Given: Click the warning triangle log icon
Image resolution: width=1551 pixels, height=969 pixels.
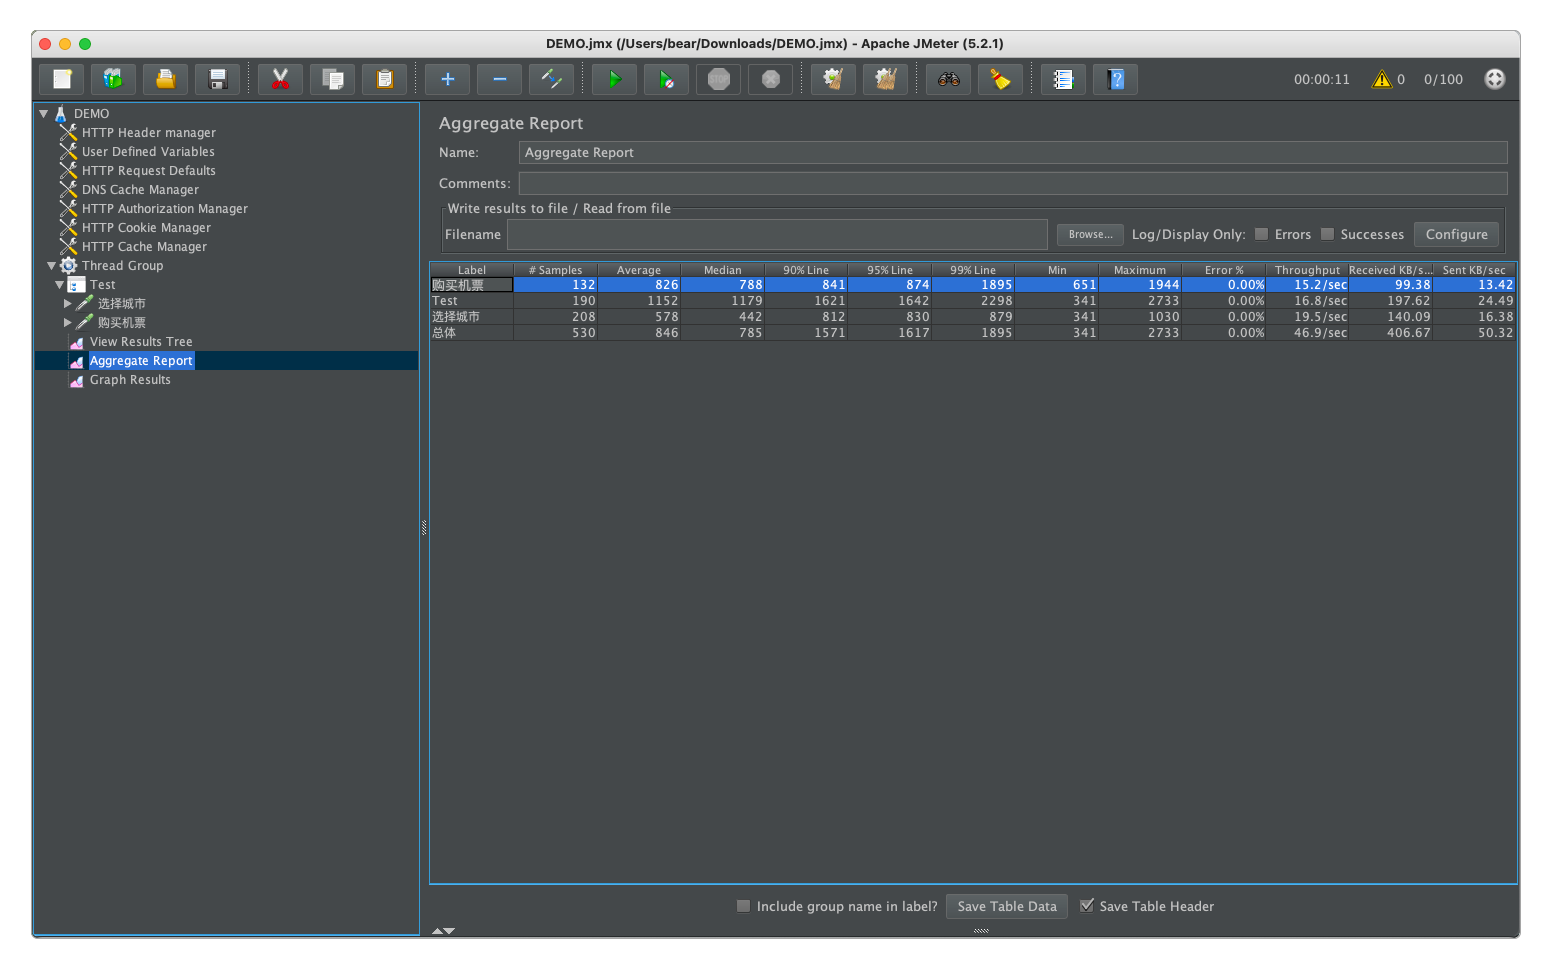Looking at the screenshot, I should coord(1382,79).
